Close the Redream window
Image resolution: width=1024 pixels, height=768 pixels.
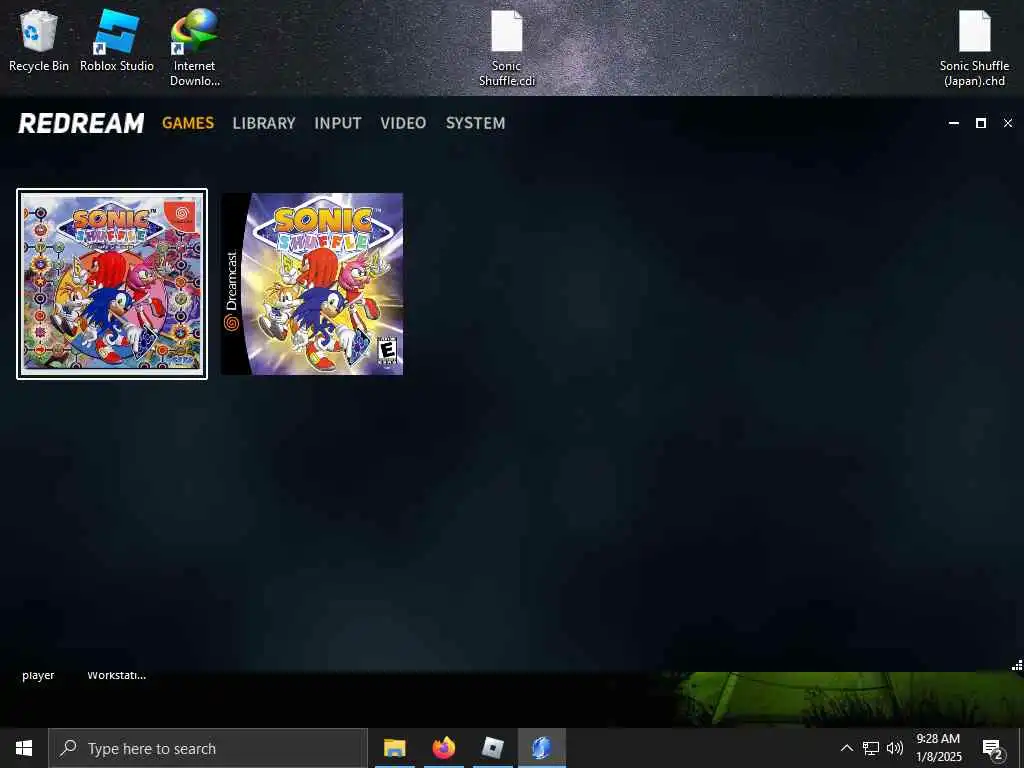tap(1008, 123)
